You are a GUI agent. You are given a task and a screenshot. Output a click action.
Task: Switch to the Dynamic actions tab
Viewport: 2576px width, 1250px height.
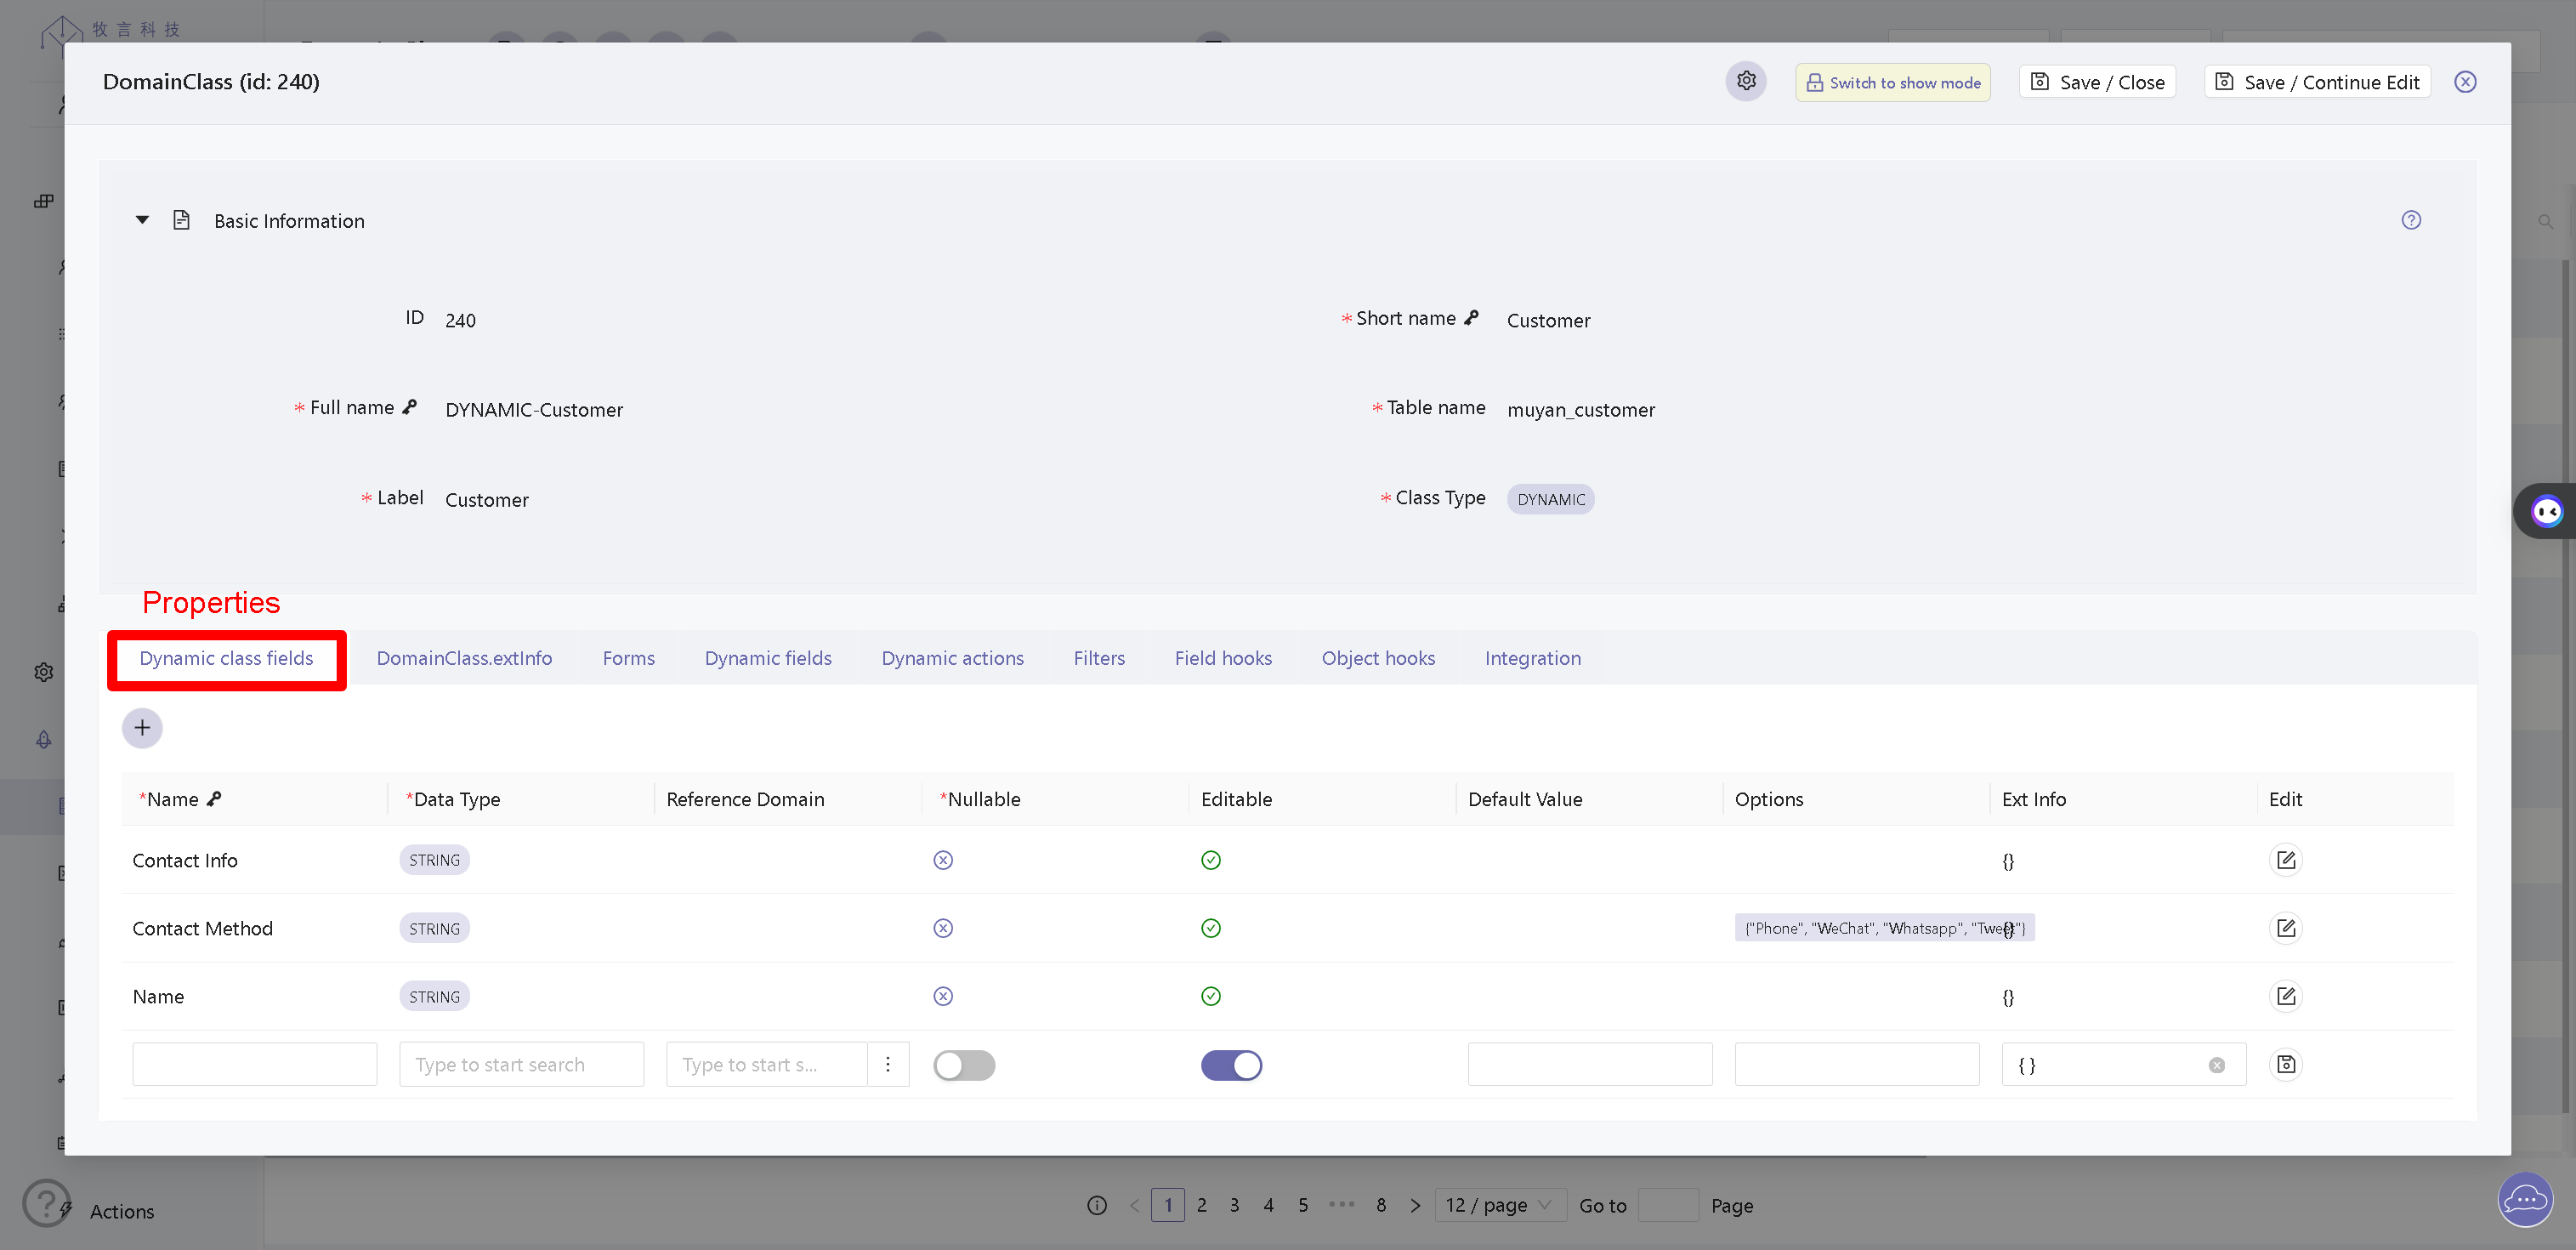[x=952, y=657]
